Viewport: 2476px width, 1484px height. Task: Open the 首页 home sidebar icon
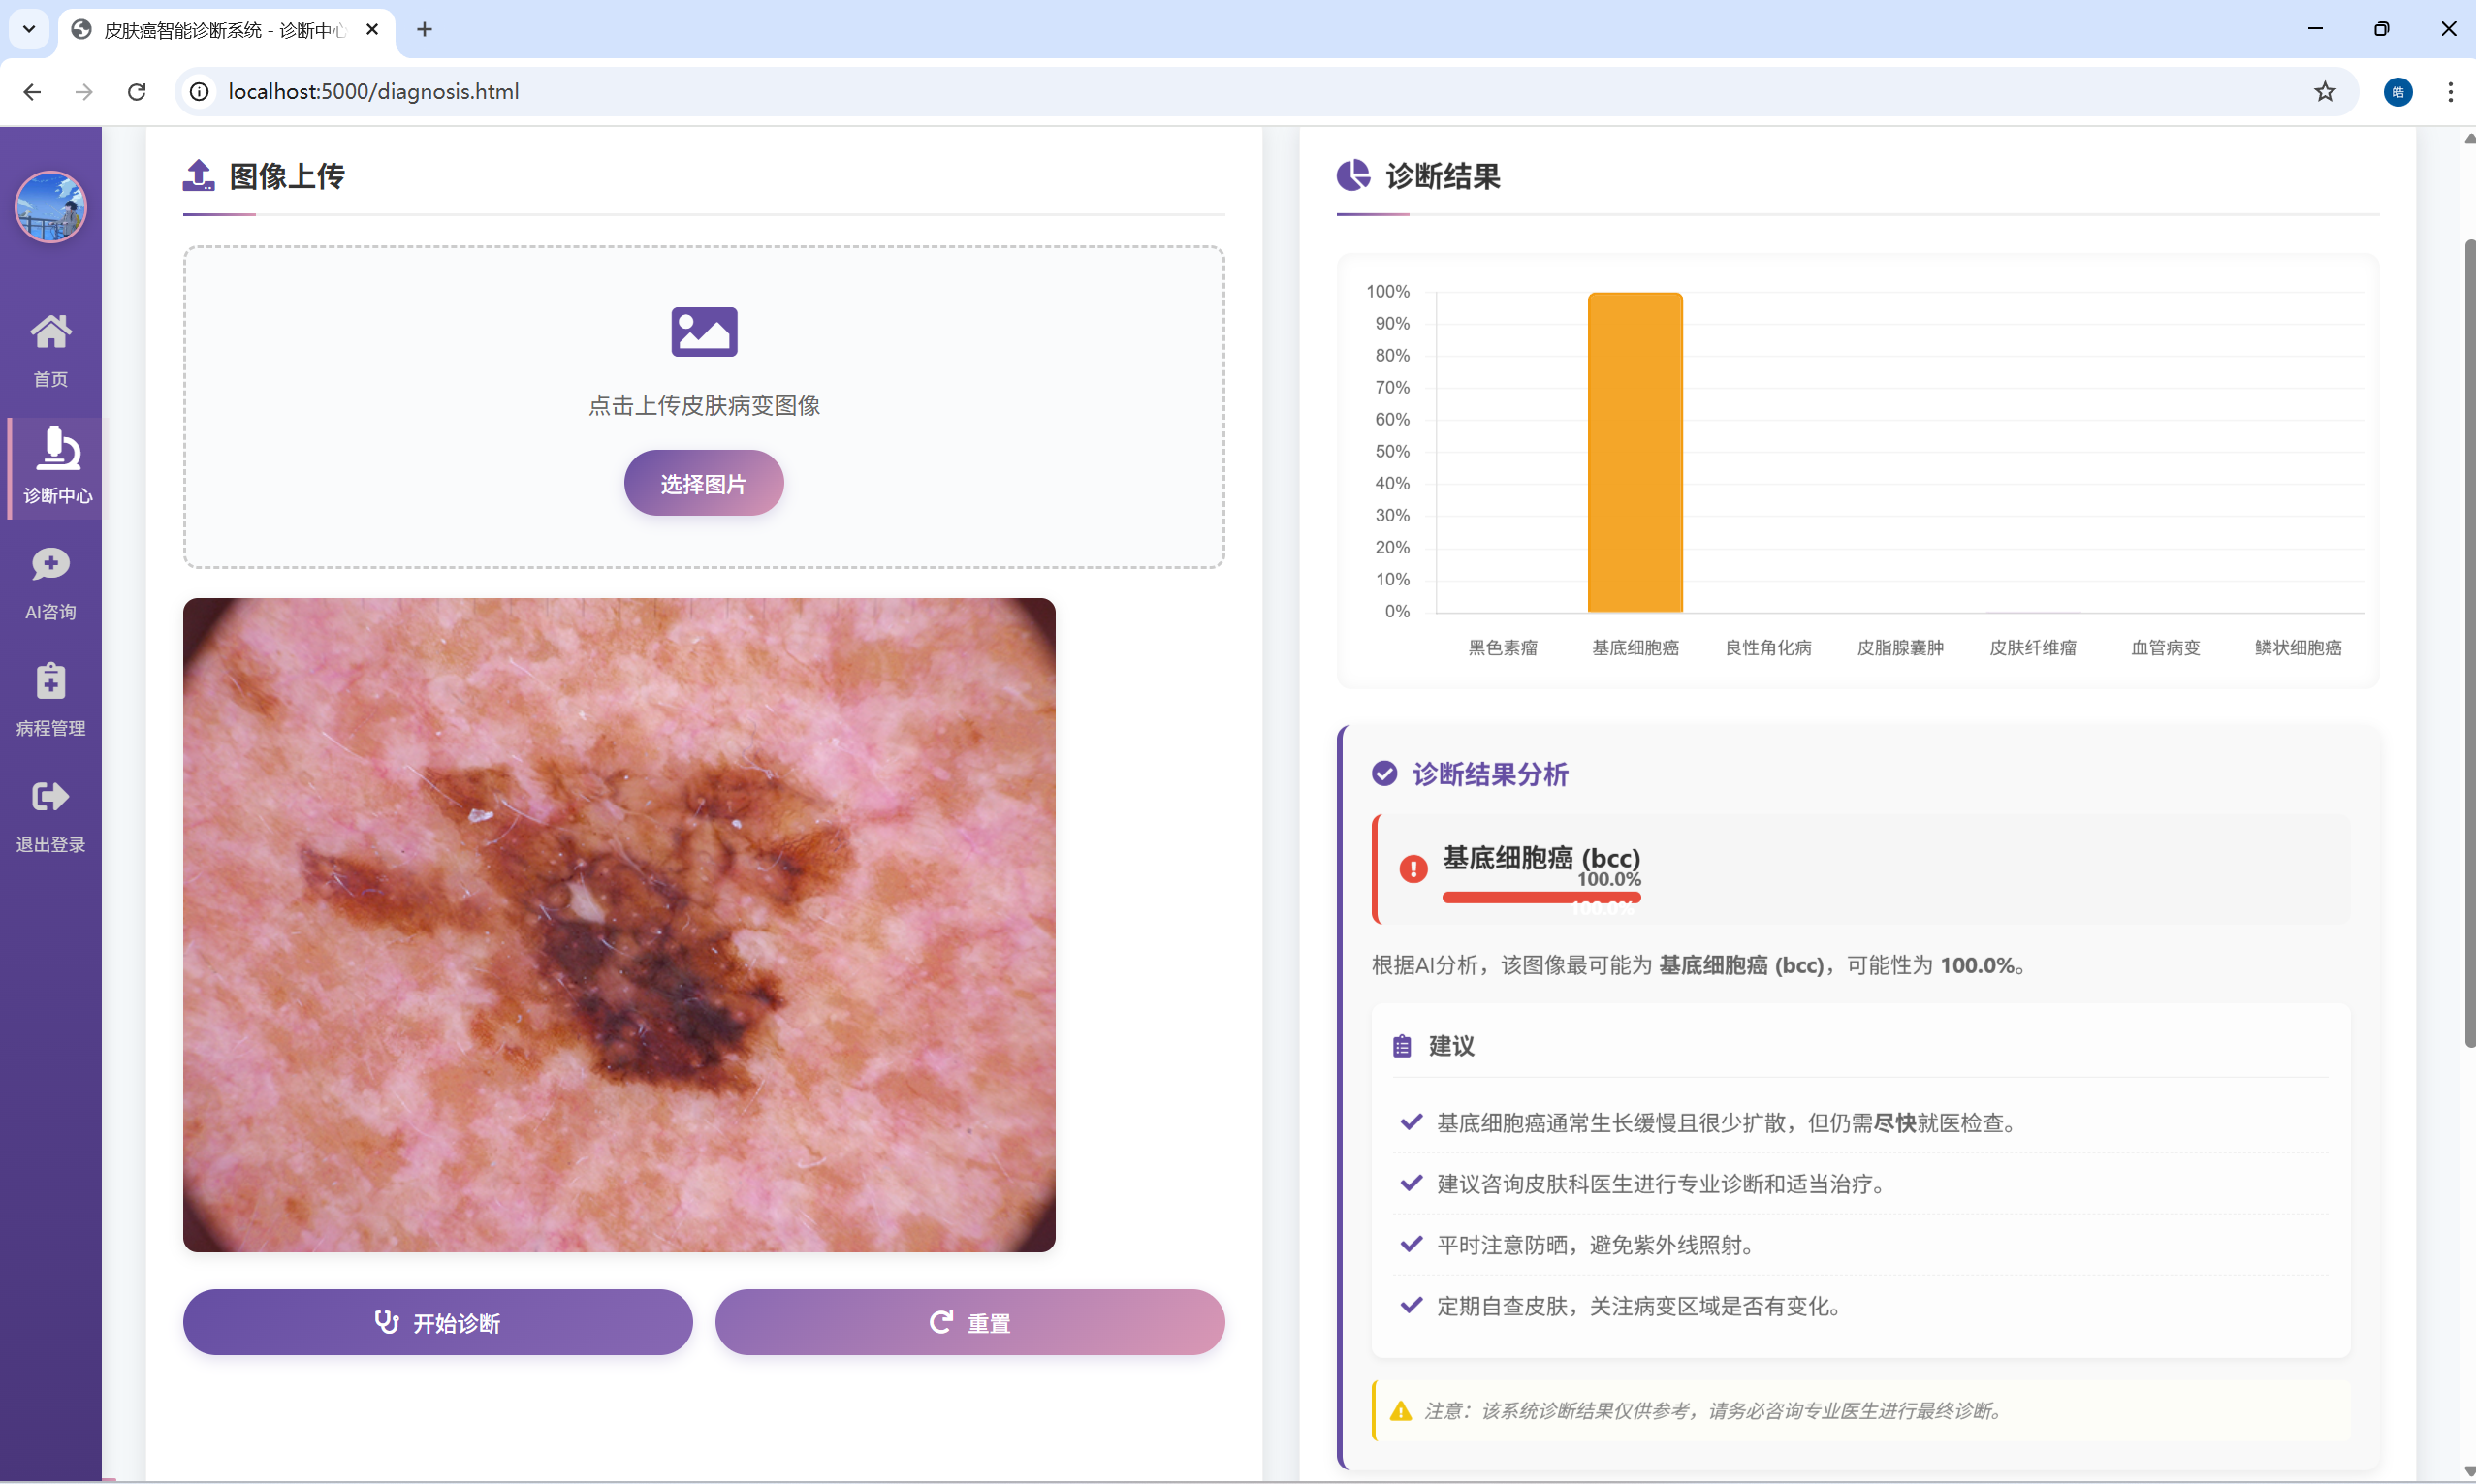click(x=50, y=332)
